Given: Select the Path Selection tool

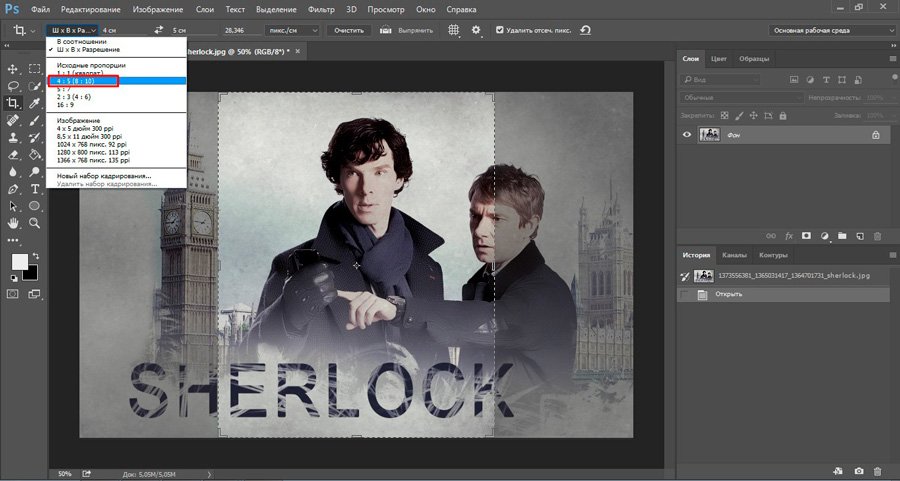Looking at the screenshot, I should (x=13, y=206).
